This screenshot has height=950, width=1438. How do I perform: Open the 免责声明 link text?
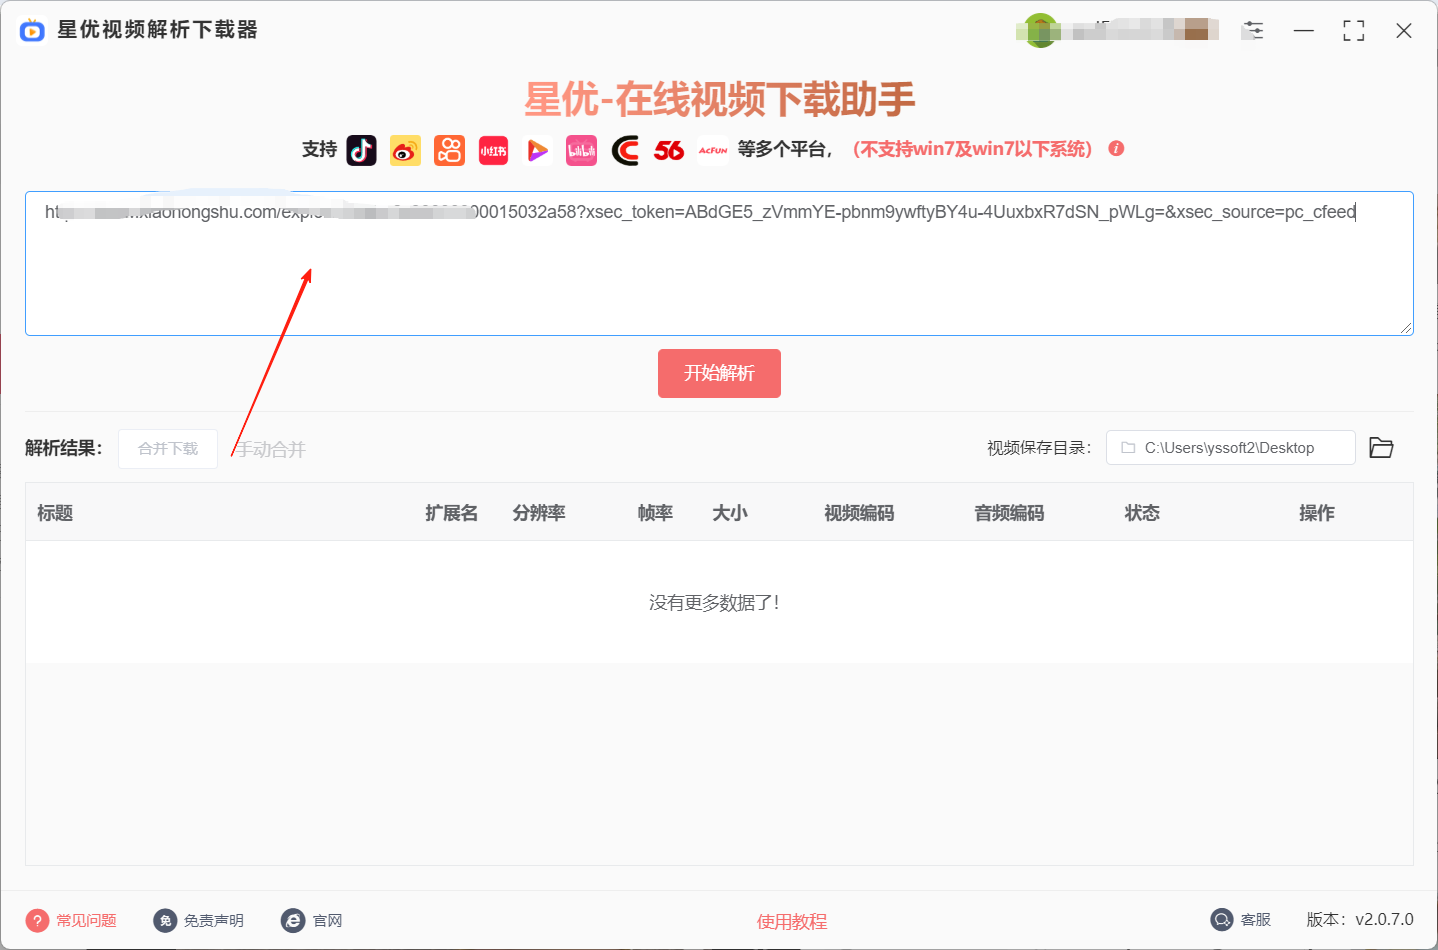click(214, 920)
